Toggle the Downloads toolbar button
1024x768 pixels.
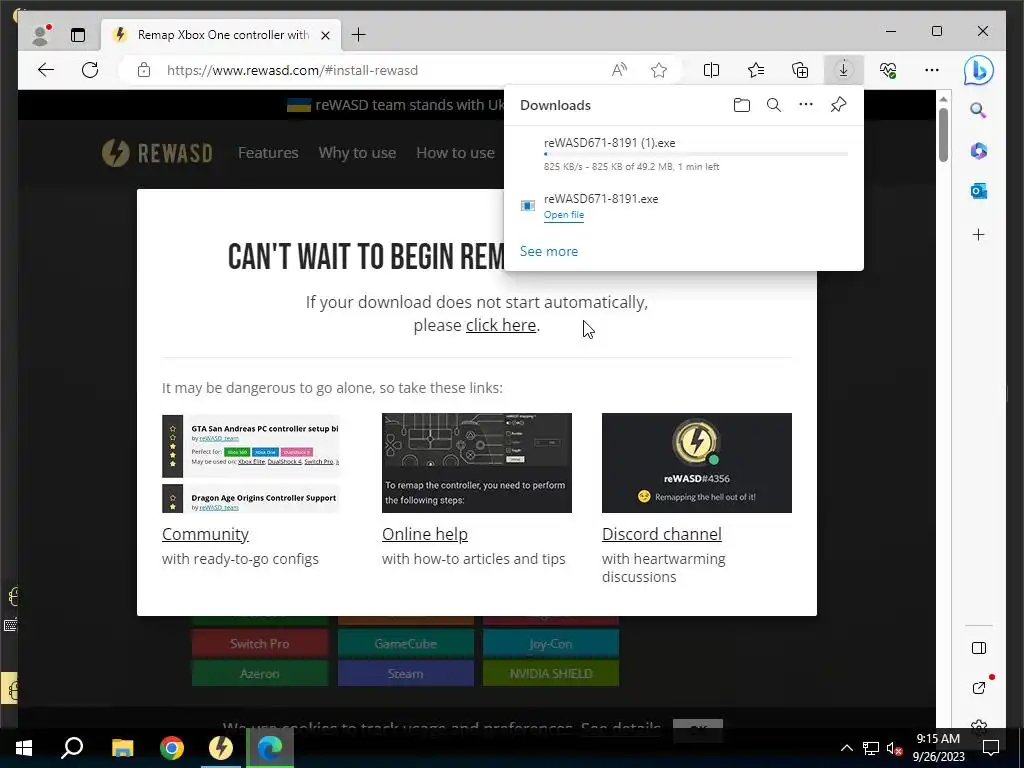coord(844,70)
